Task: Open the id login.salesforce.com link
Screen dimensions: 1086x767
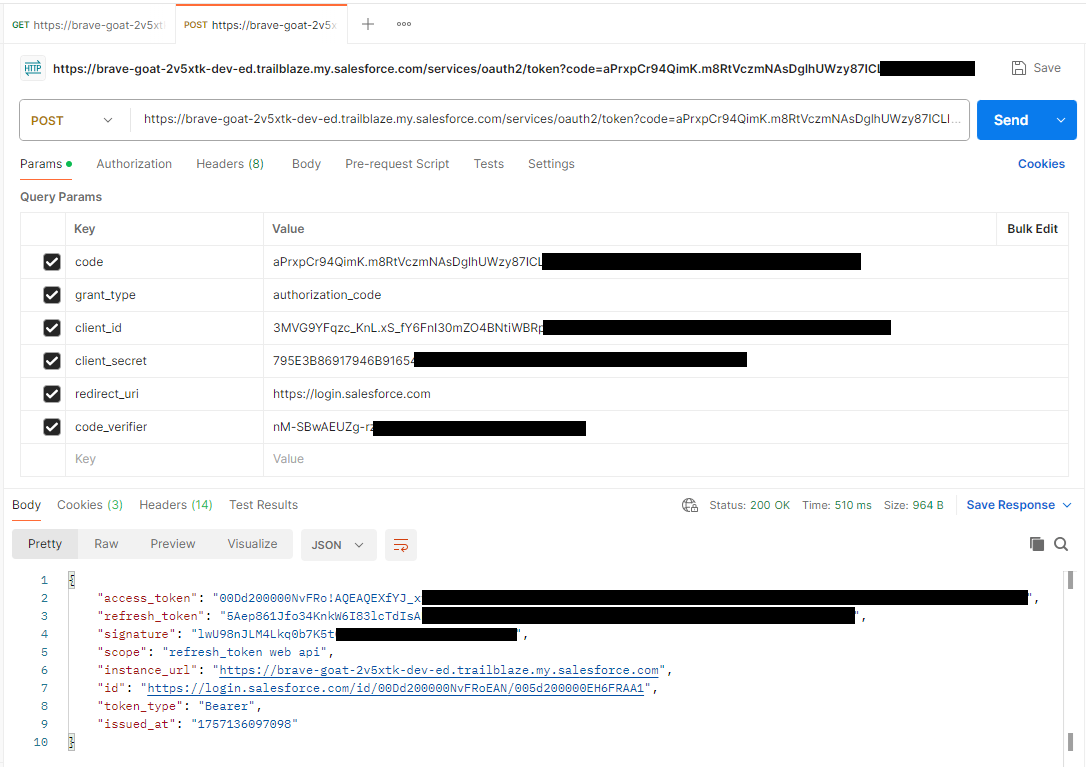Action: tap(395, 688)
